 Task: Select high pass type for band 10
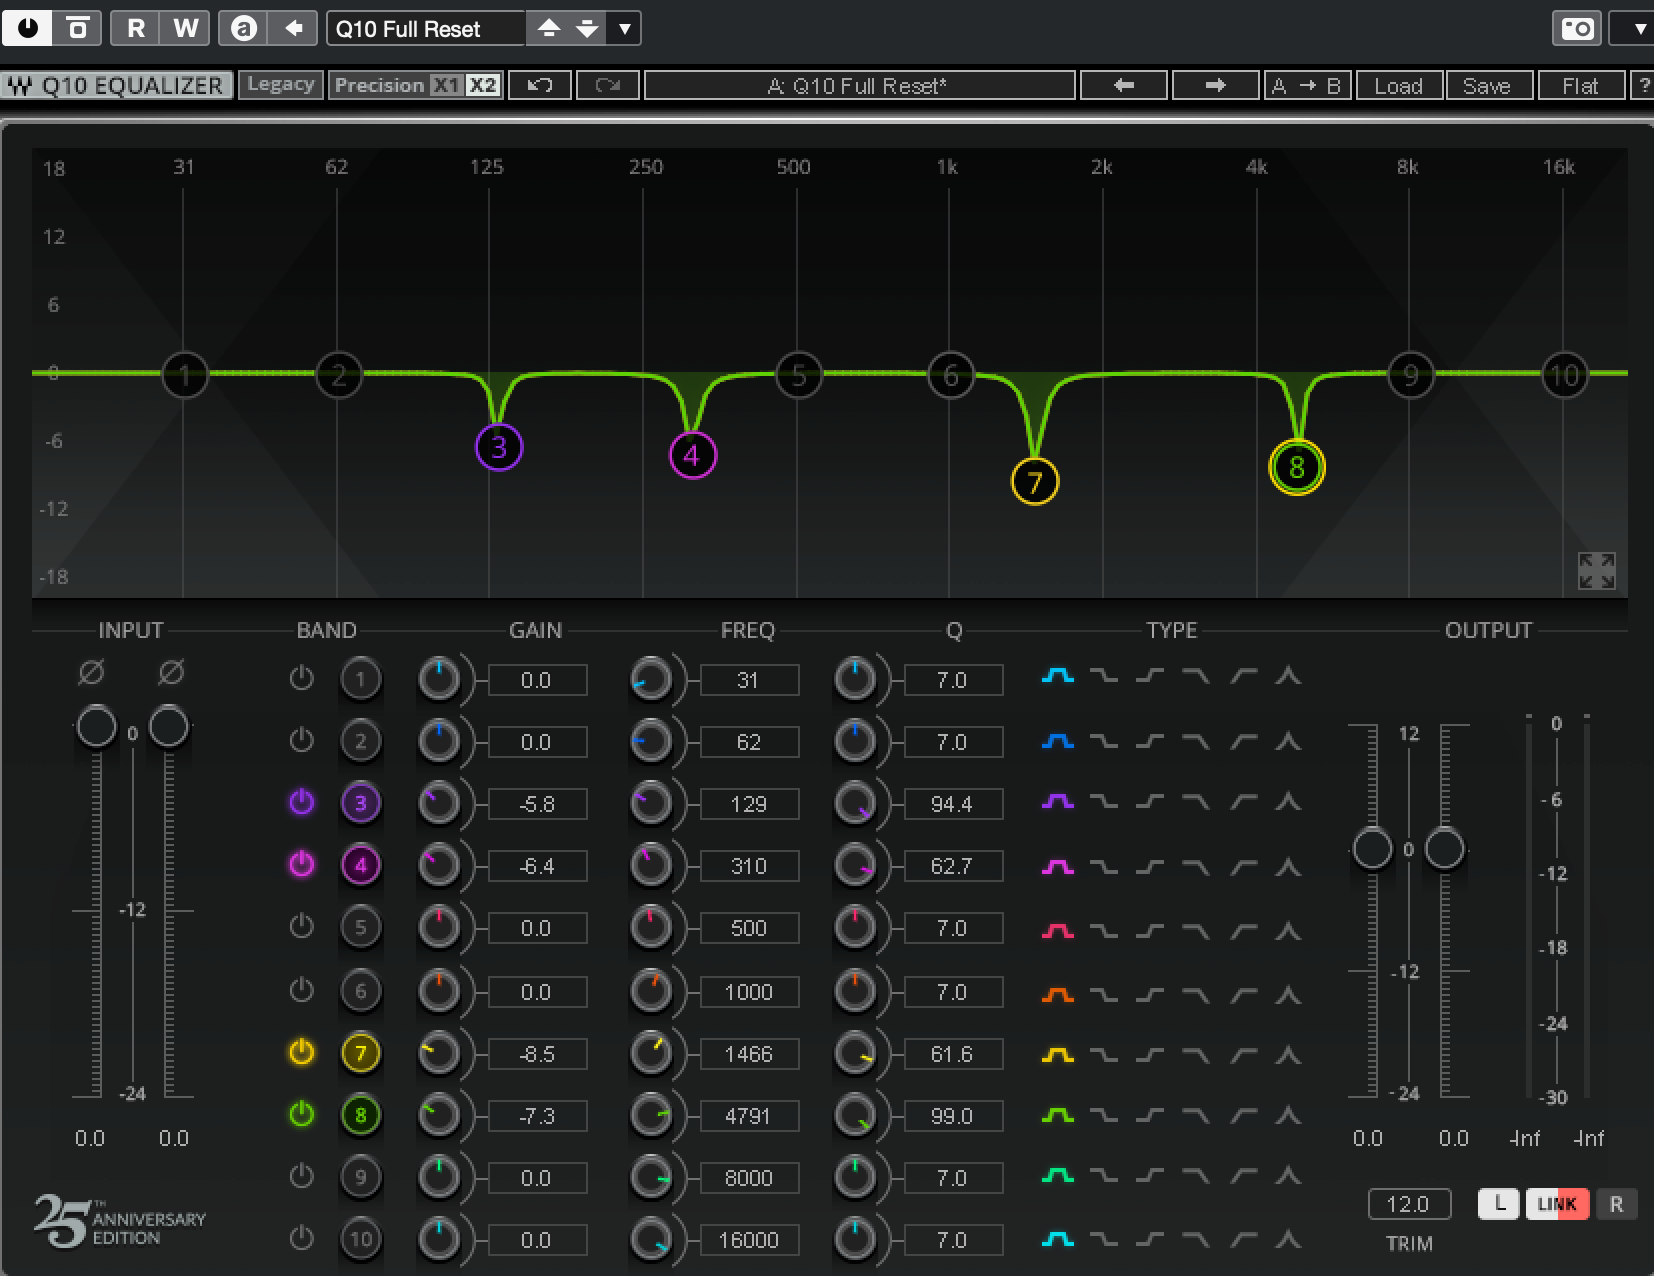tap(1243, 1240)
